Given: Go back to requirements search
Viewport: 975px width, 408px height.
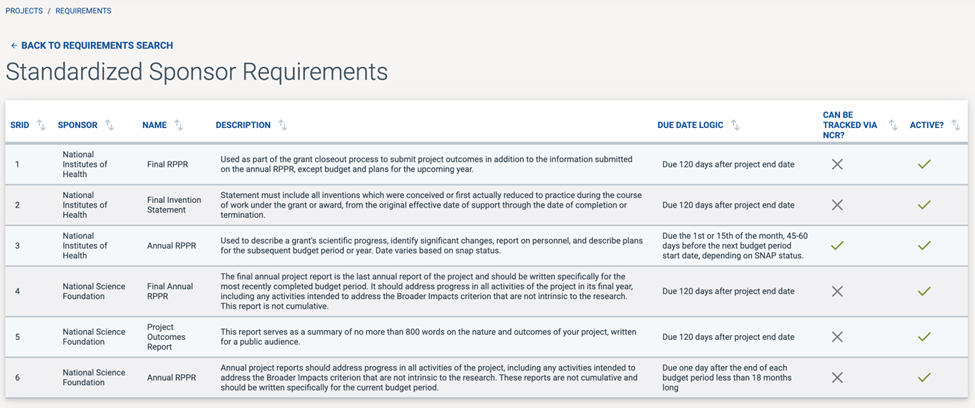Looking at the screenshot, I should tap(91, 46).
